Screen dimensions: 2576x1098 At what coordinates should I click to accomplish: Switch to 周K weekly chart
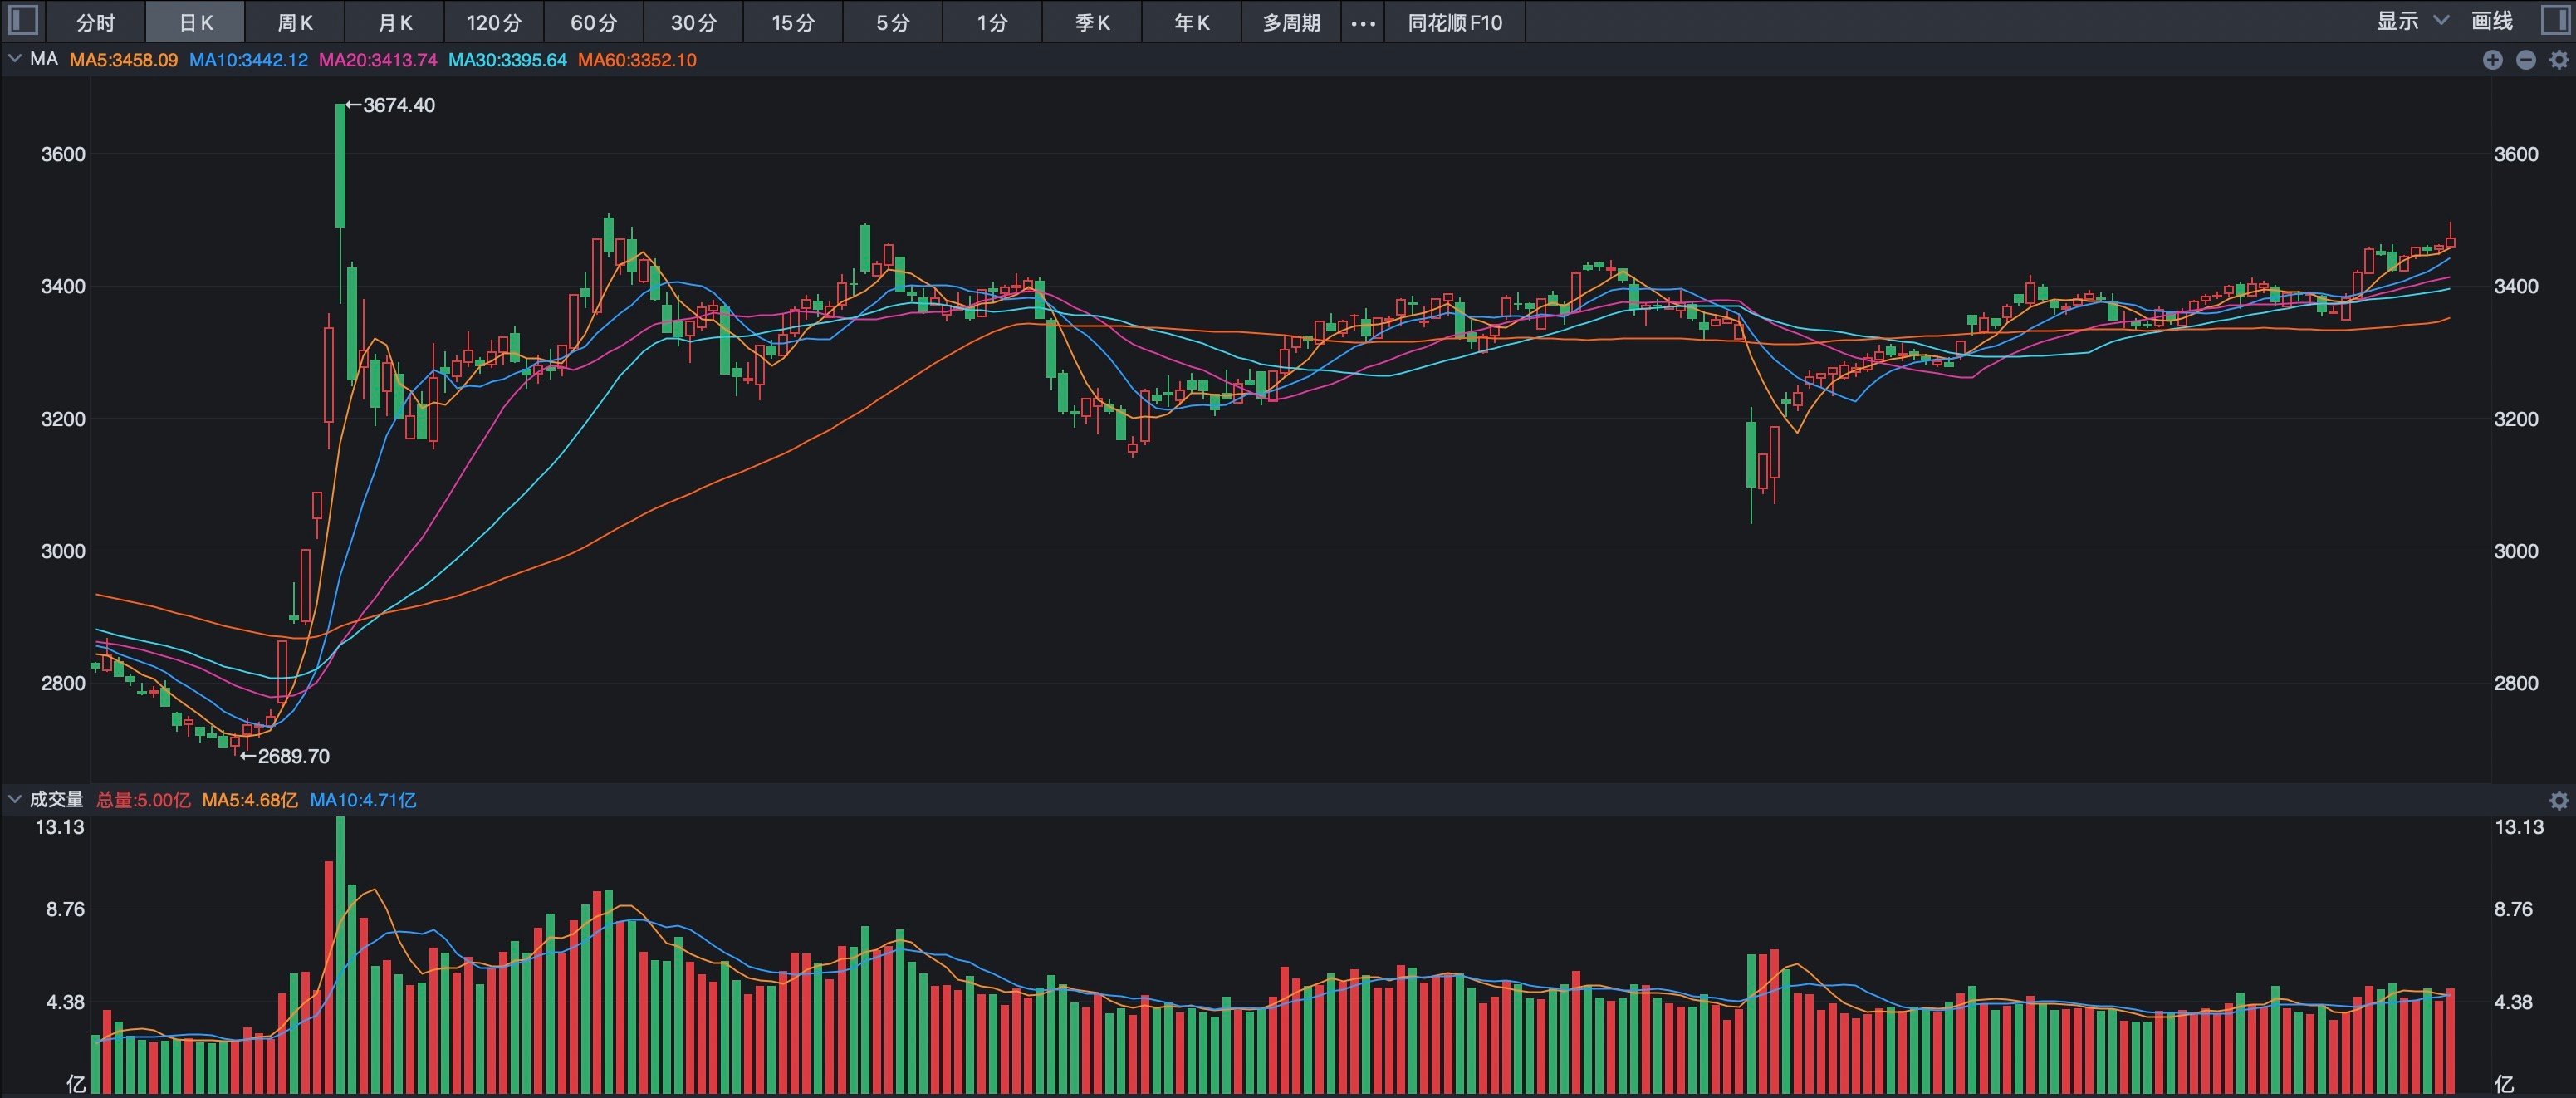295,22
